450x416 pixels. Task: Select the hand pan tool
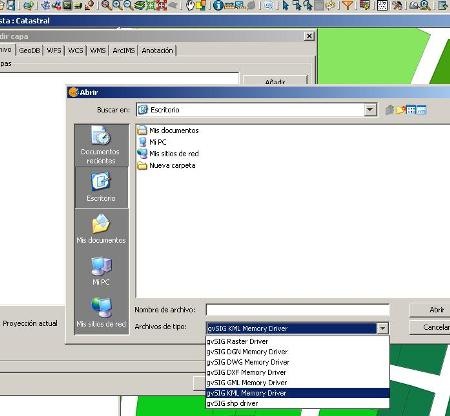[190, 5]
